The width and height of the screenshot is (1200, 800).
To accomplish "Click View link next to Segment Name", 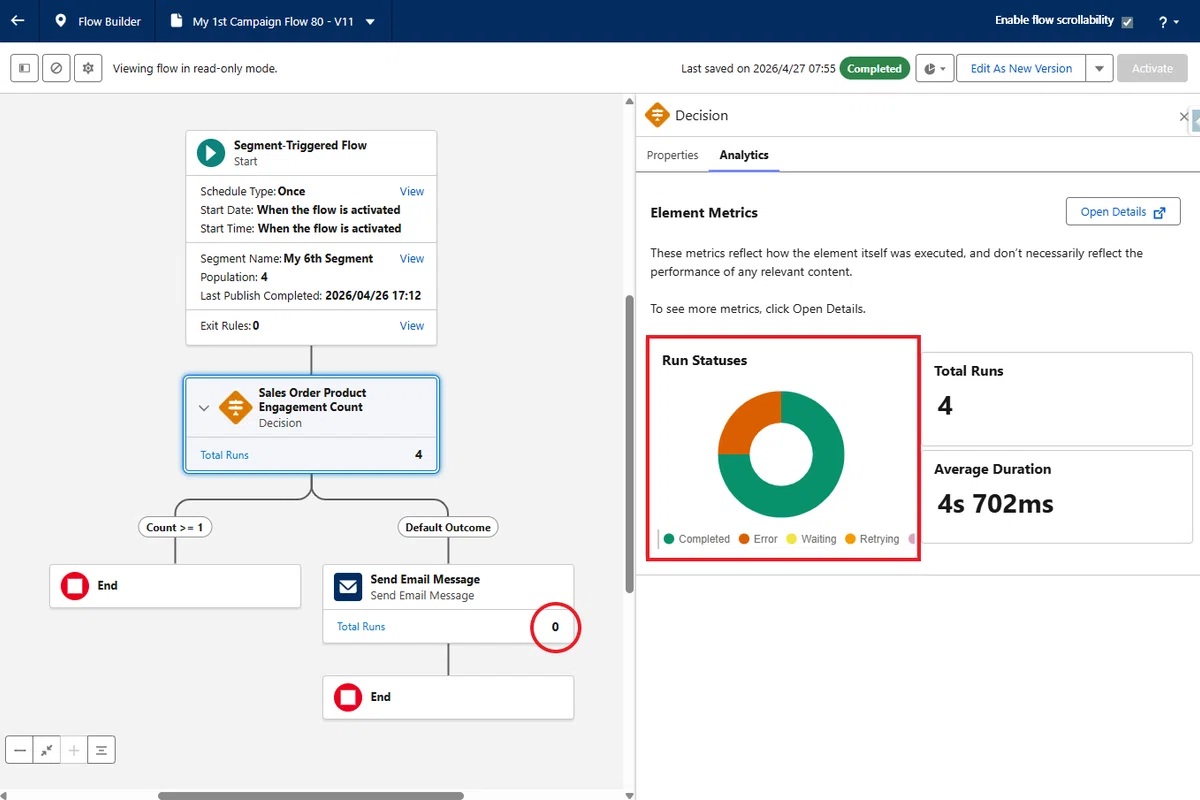I will click(x=412, y=258).
